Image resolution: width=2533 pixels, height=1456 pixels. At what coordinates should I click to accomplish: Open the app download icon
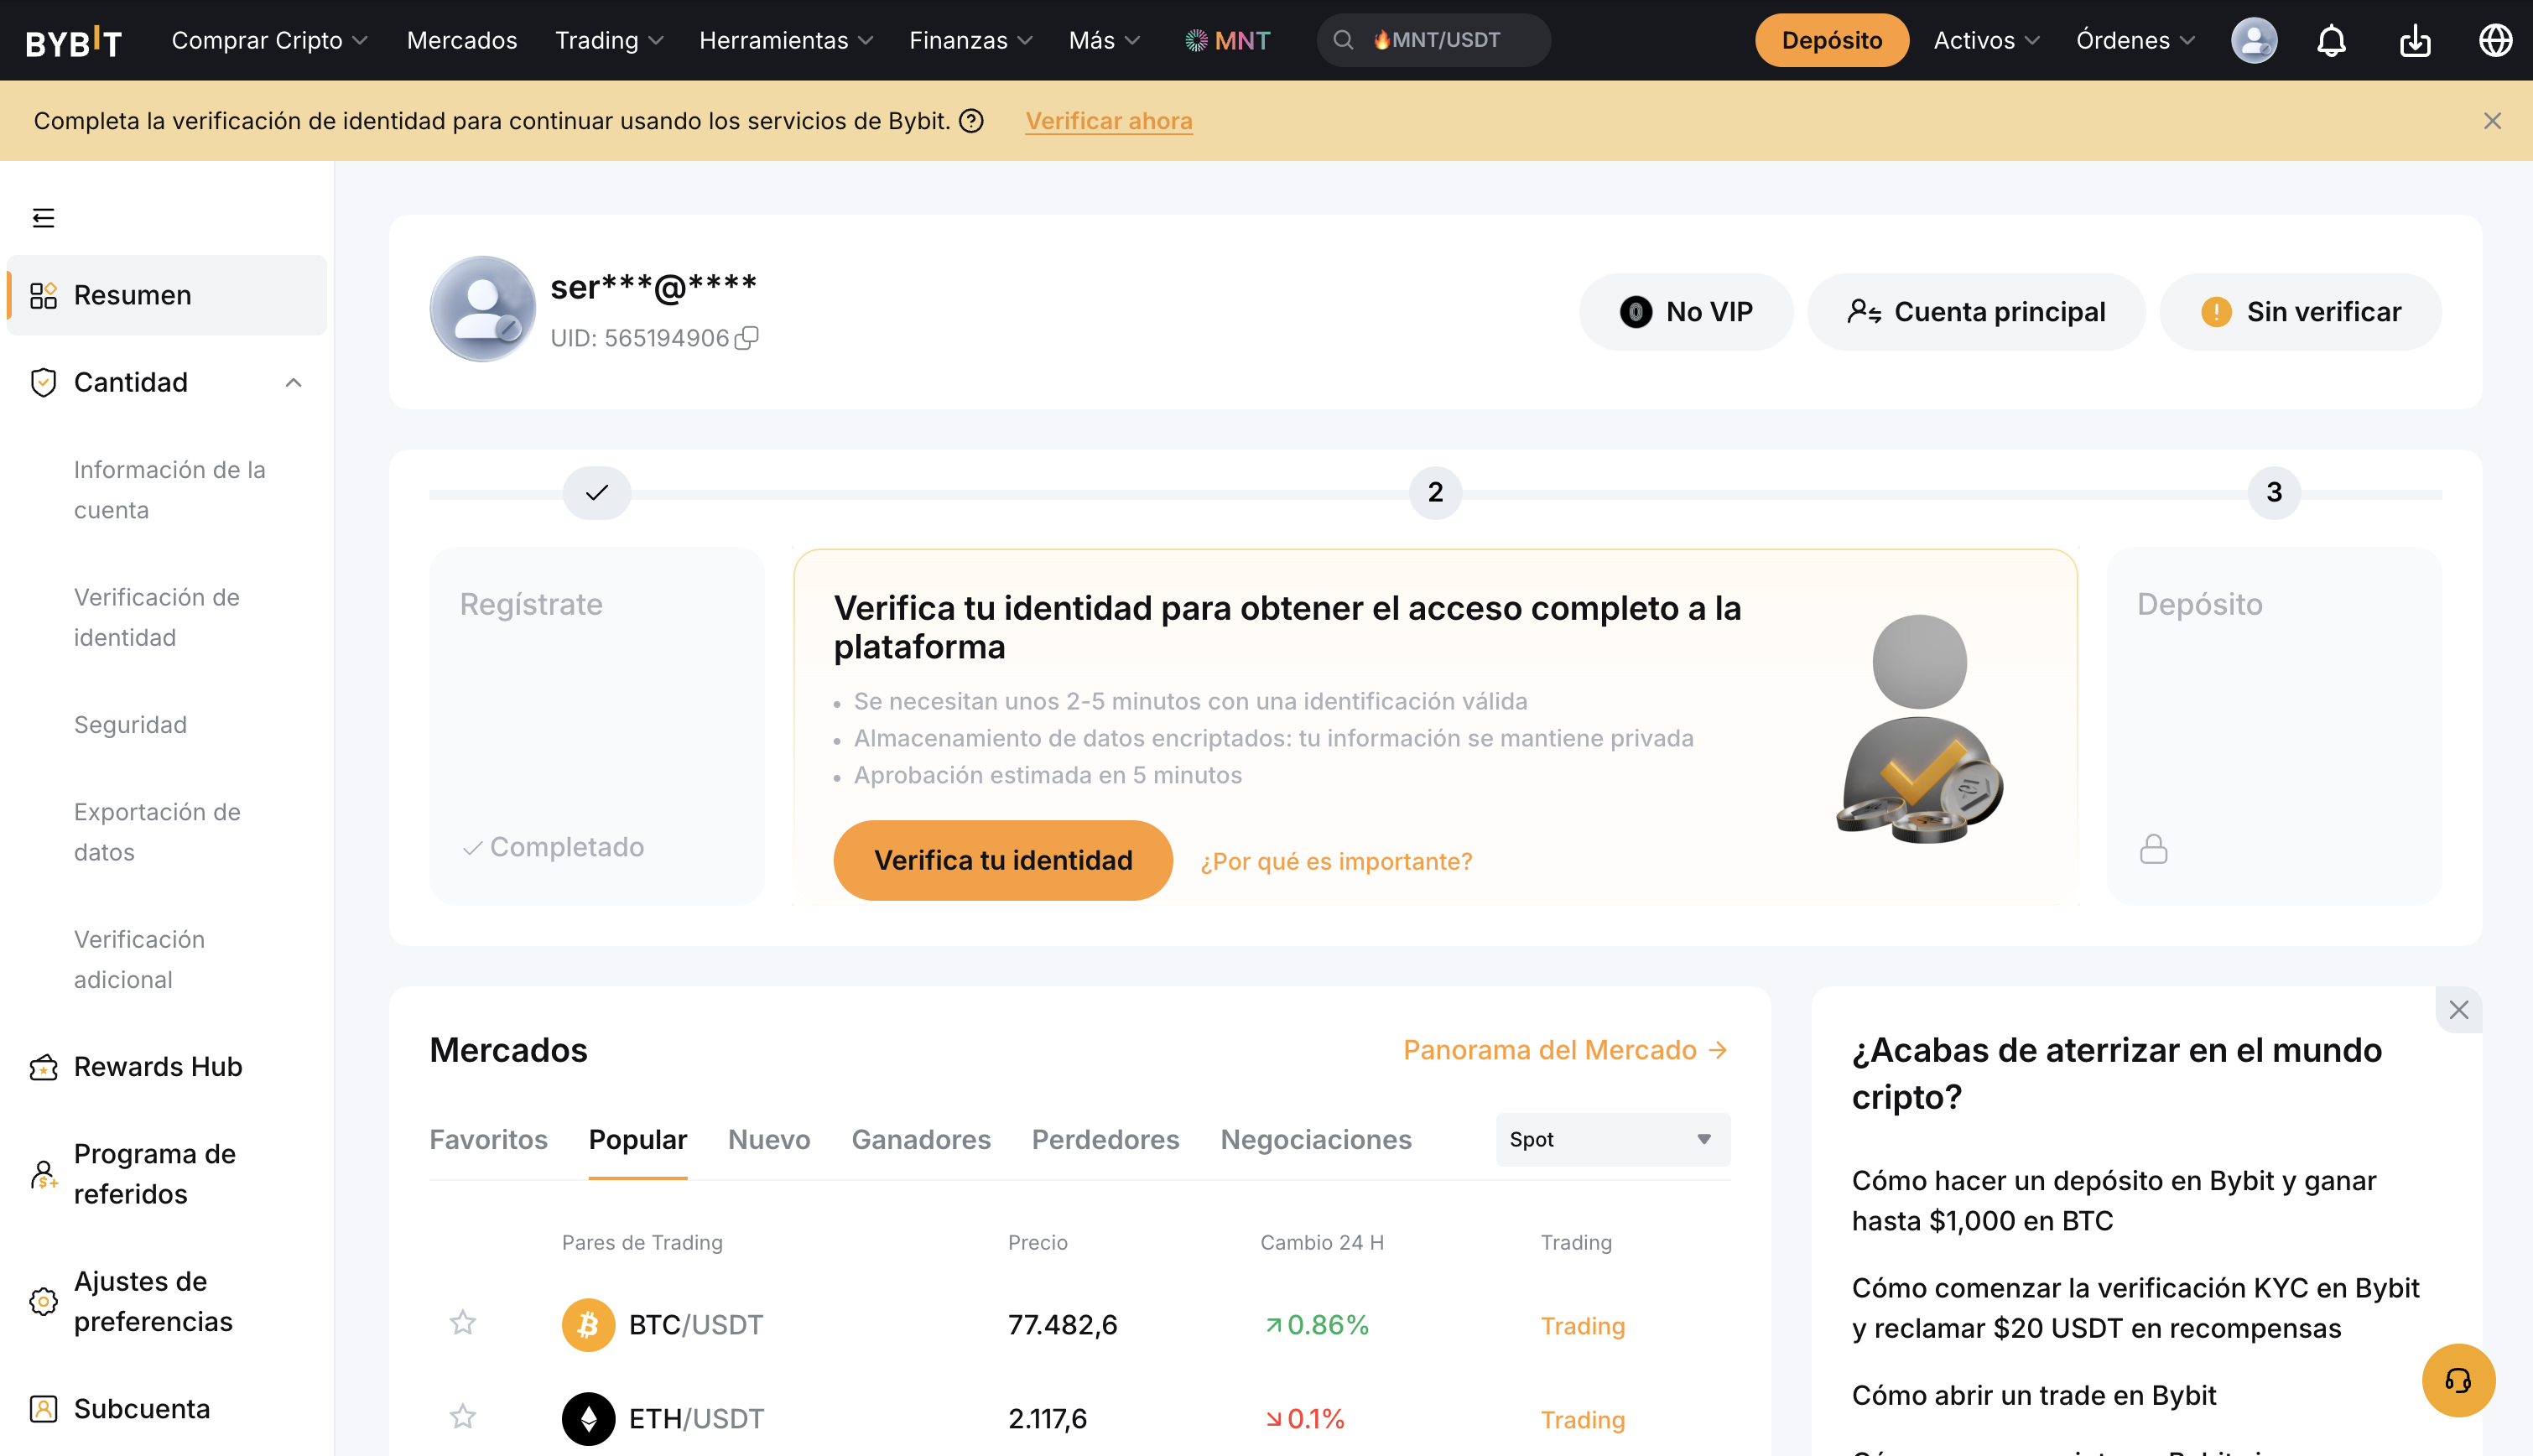(x=2415, y=41)
